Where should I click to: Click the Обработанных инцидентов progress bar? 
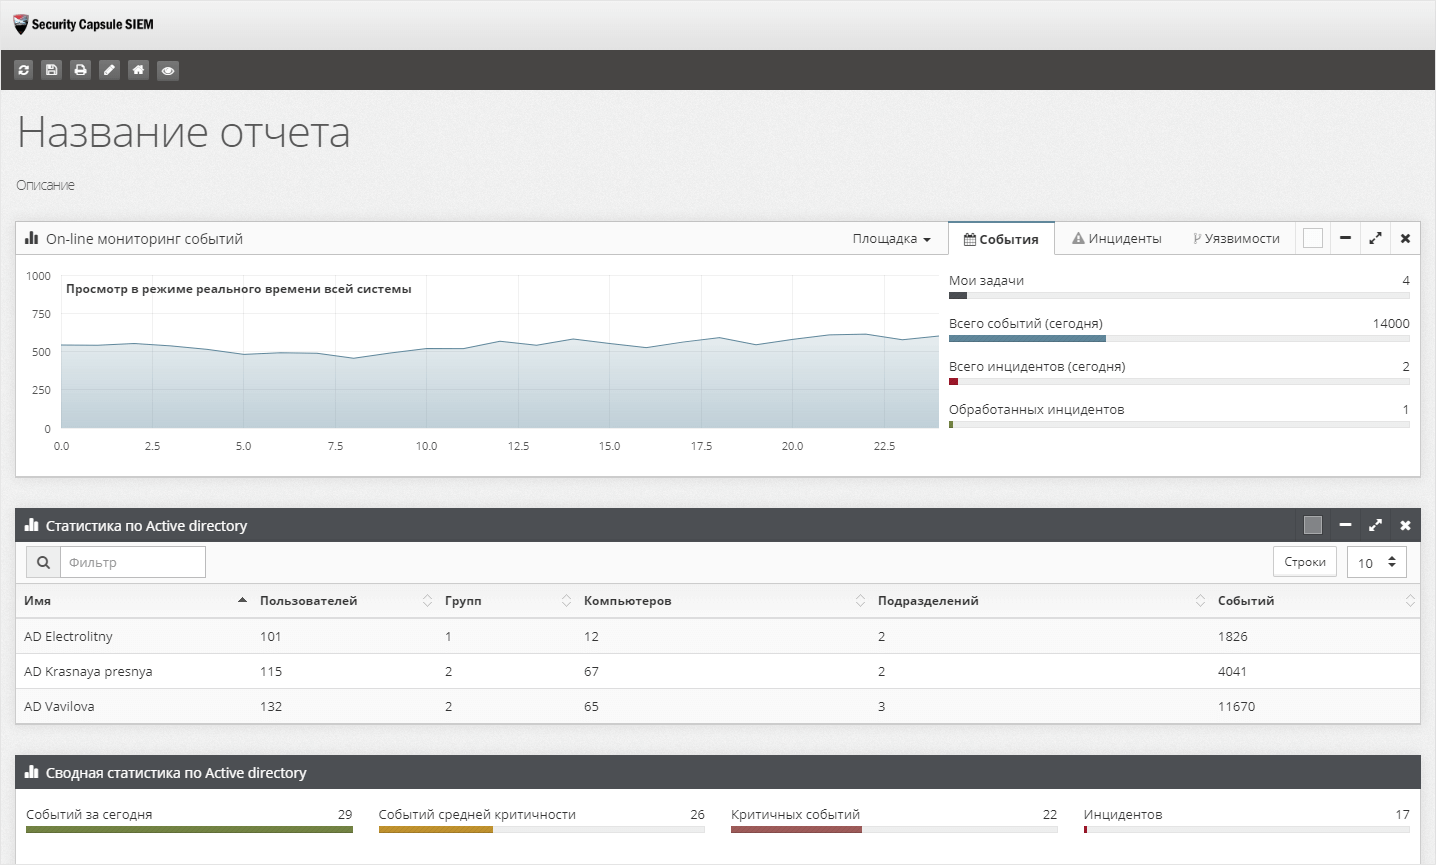(1179, 424)
